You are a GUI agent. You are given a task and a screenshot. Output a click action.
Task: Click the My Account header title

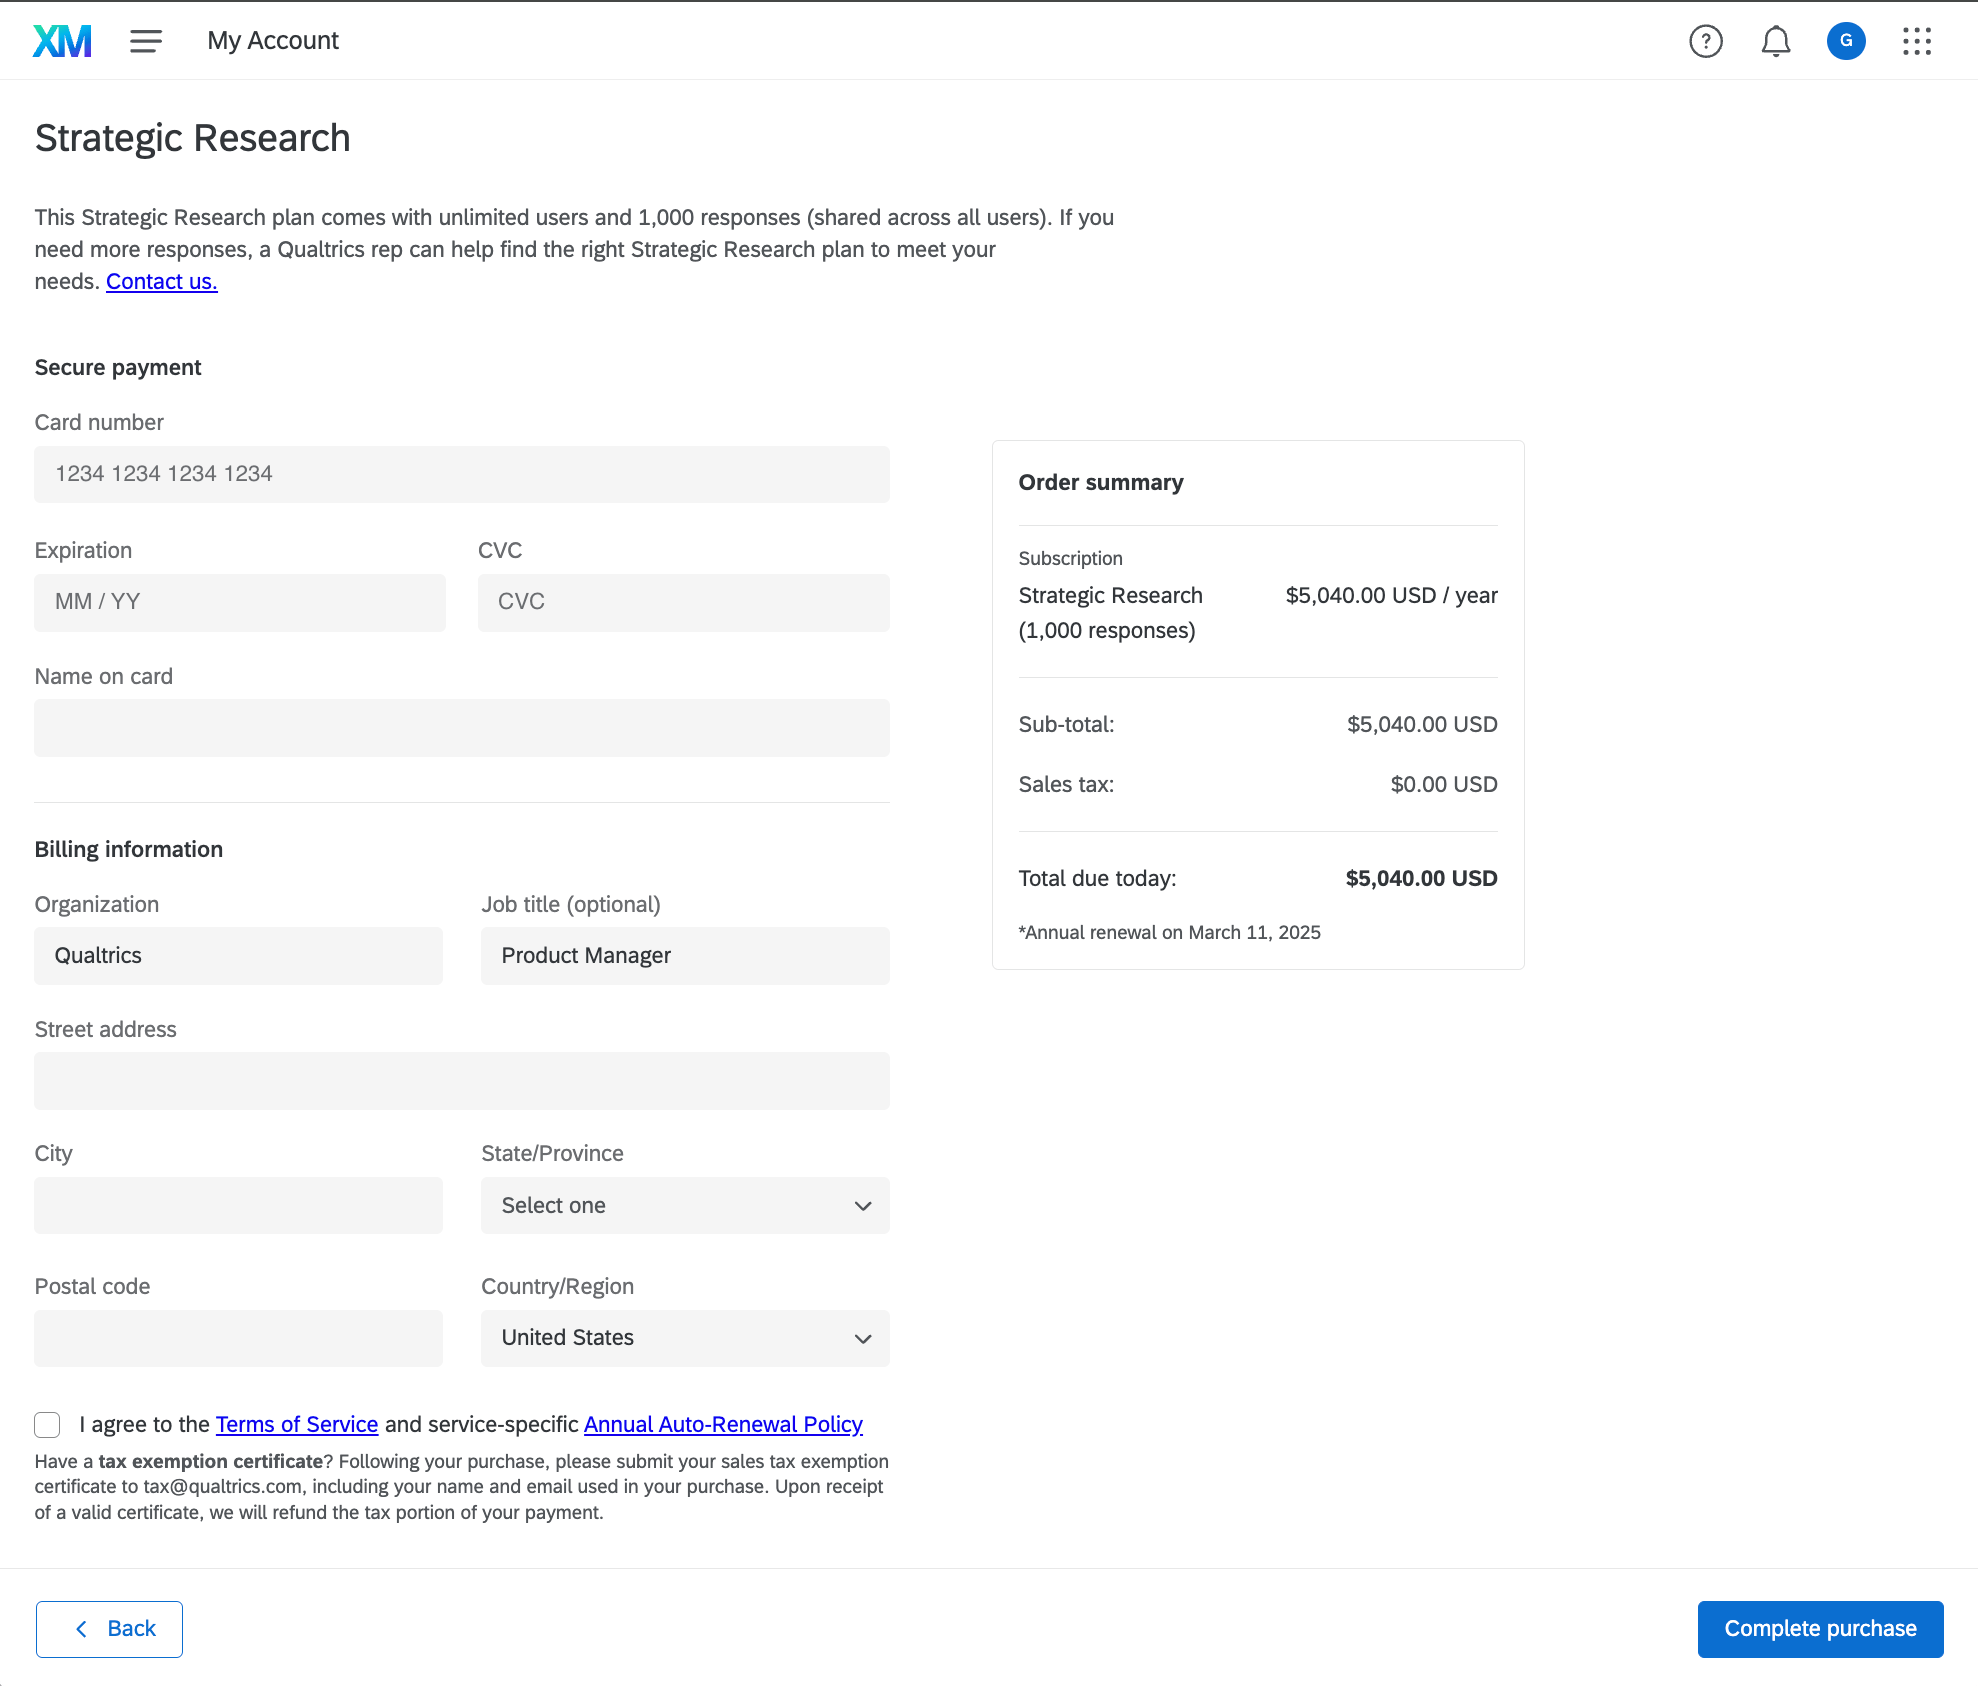coord(273,41)
